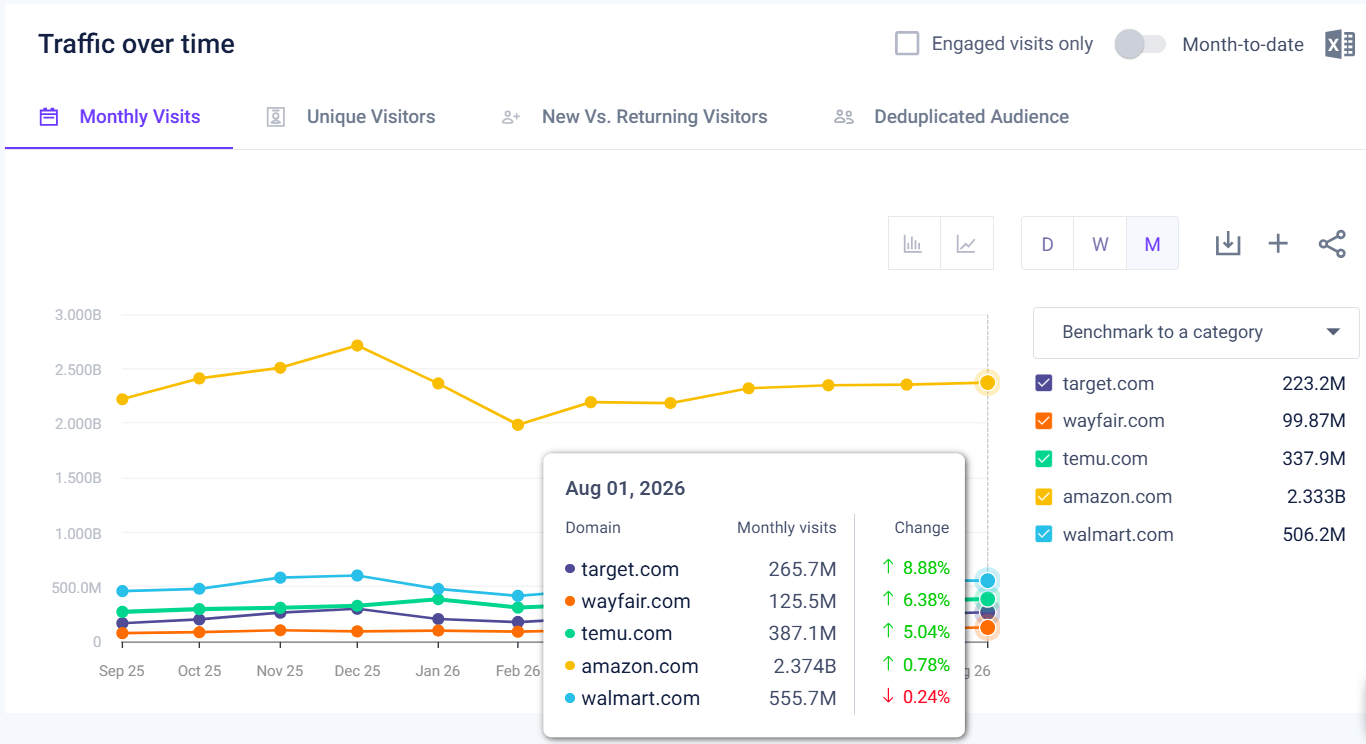1366x744 pixels.
Task: Click amazon.com Oct 25 data point
Action: tap(199, 378)
